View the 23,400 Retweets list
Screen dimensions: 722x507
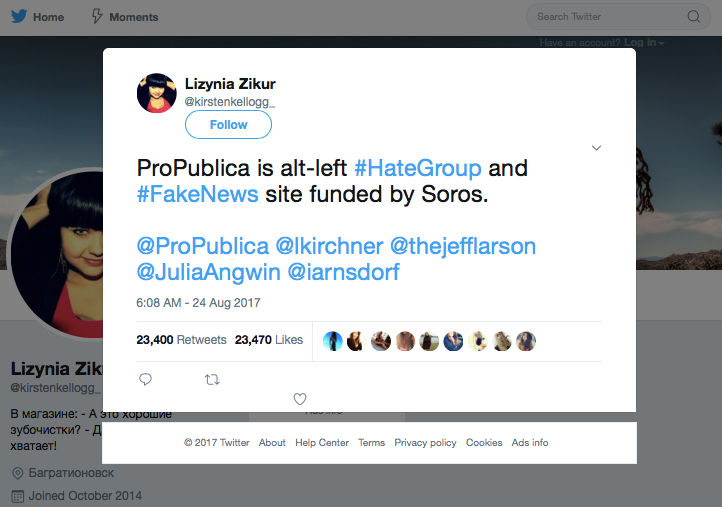(x=181, y=340)
